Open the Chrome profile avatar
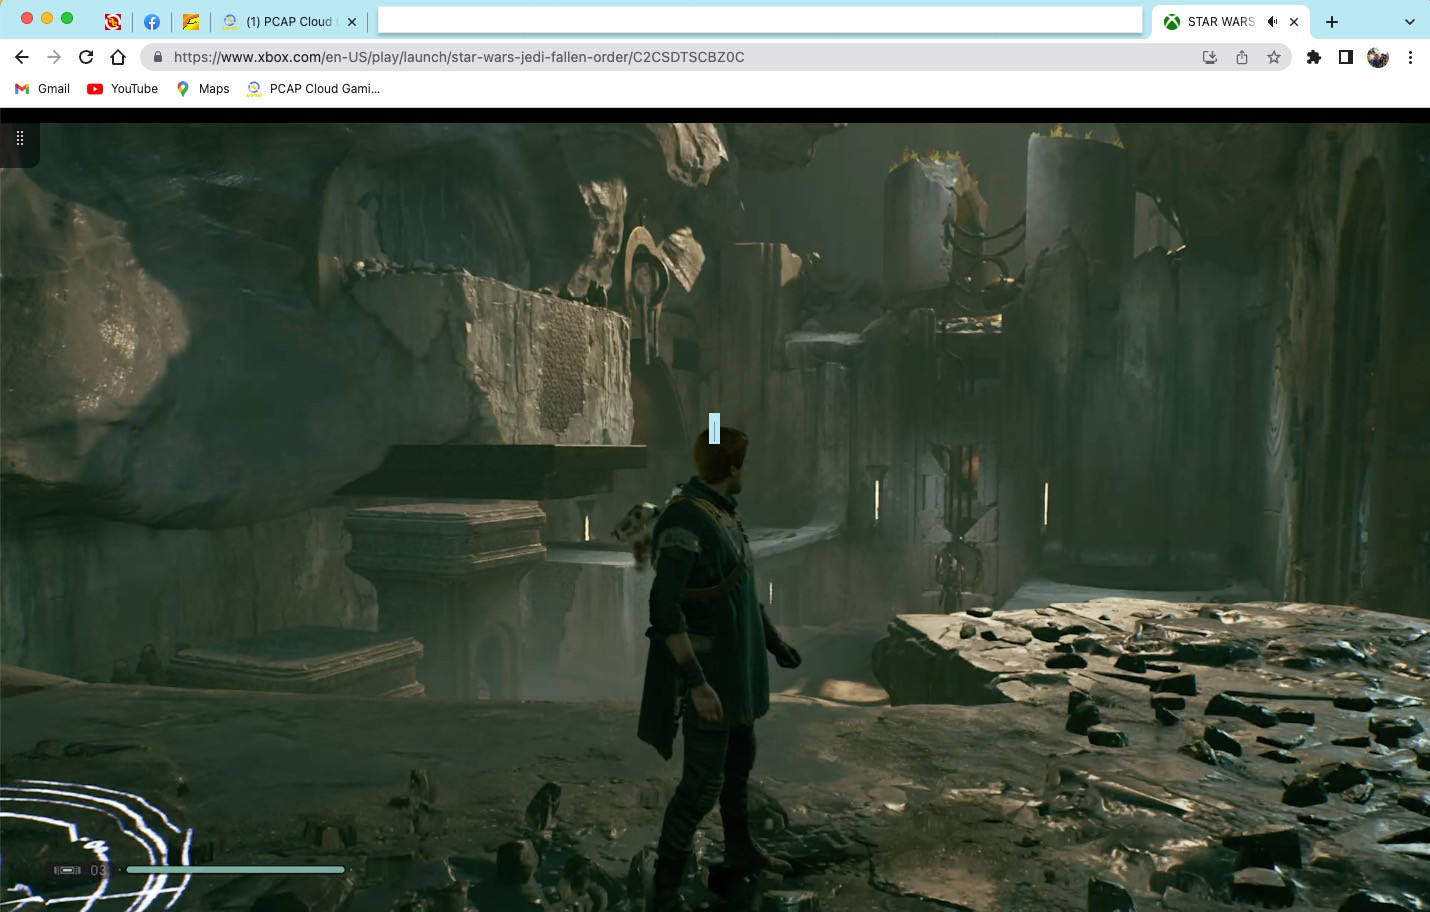 click(1378, 57)
